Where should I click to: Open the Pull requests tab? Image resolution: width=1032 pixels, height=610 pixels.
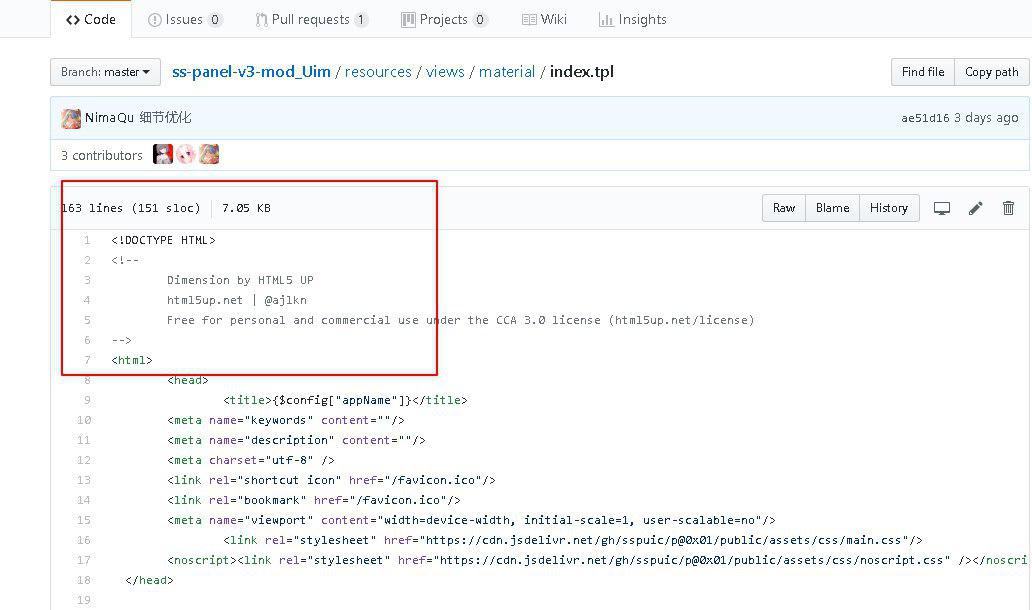click(312, 18)
